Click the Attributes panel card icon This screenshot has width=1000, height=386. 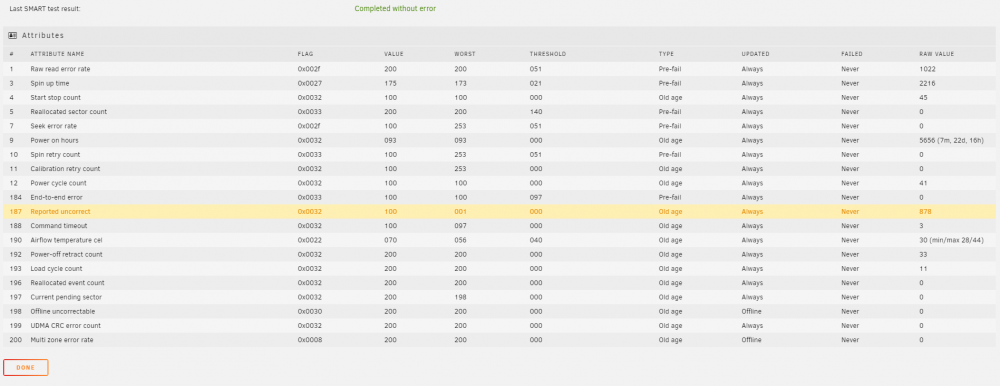tap(13, 36)
